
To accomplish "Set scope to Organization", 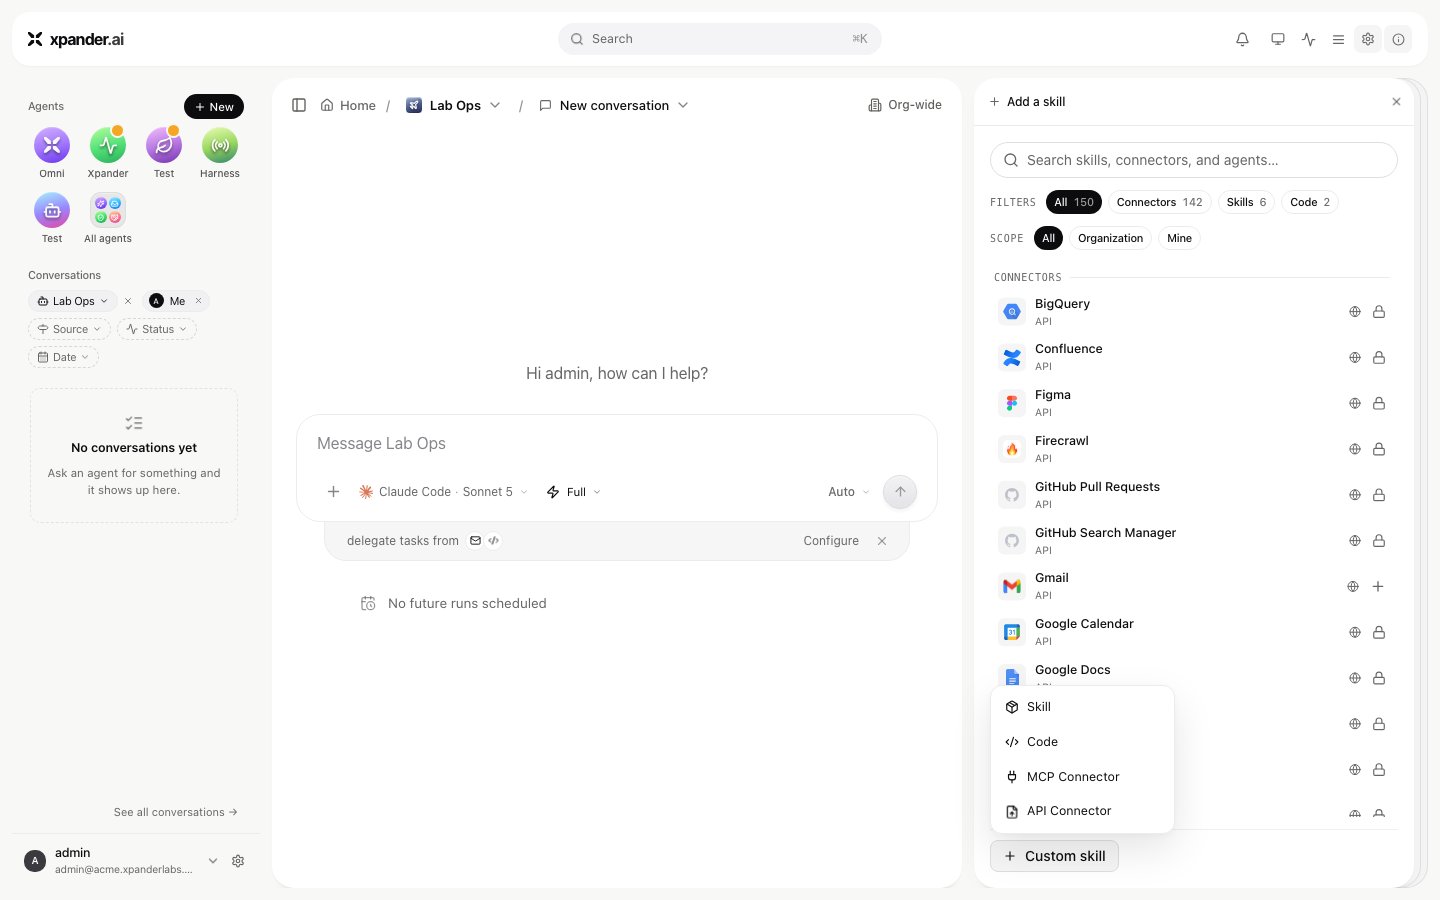I will coord(1110,238).
